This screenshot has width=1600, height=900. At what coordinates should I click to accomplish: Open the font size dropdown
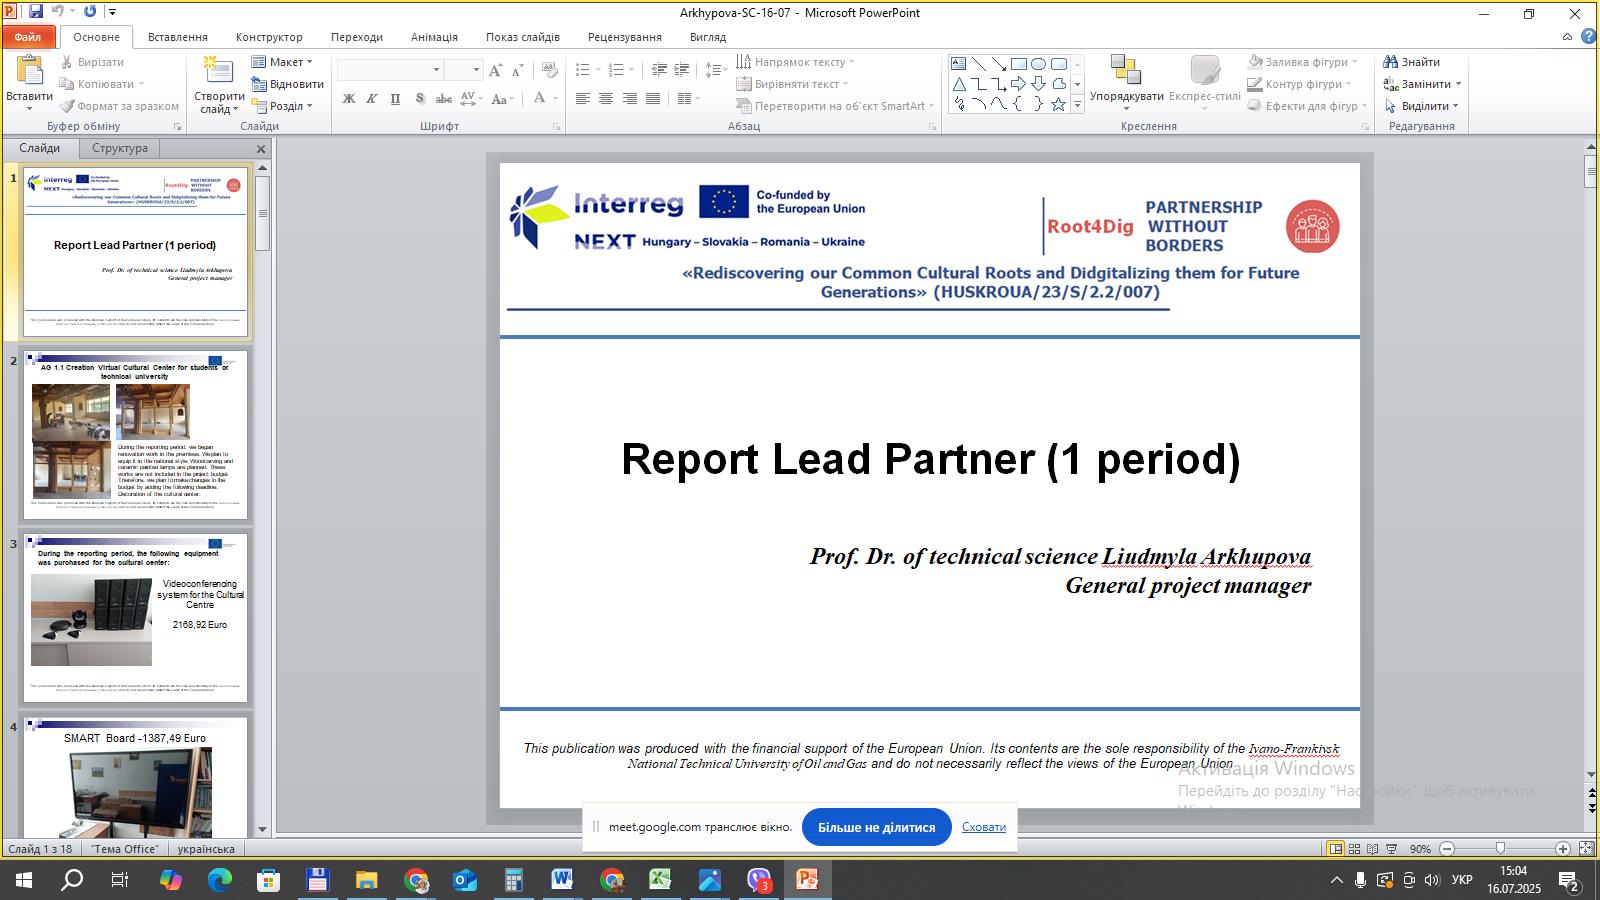click(x=475, y=70)
